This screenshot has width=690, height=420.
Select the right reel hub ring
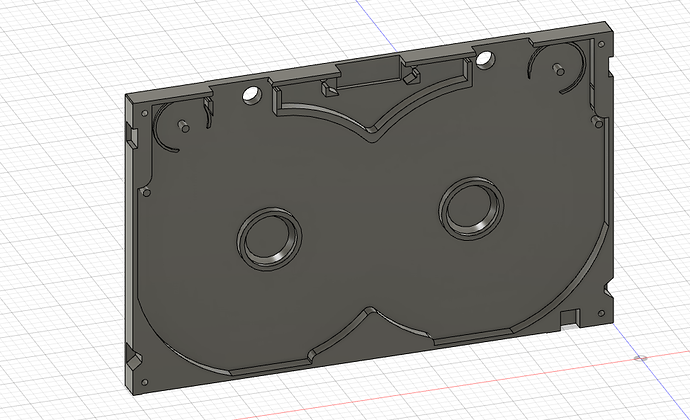[x=471, y=209]
